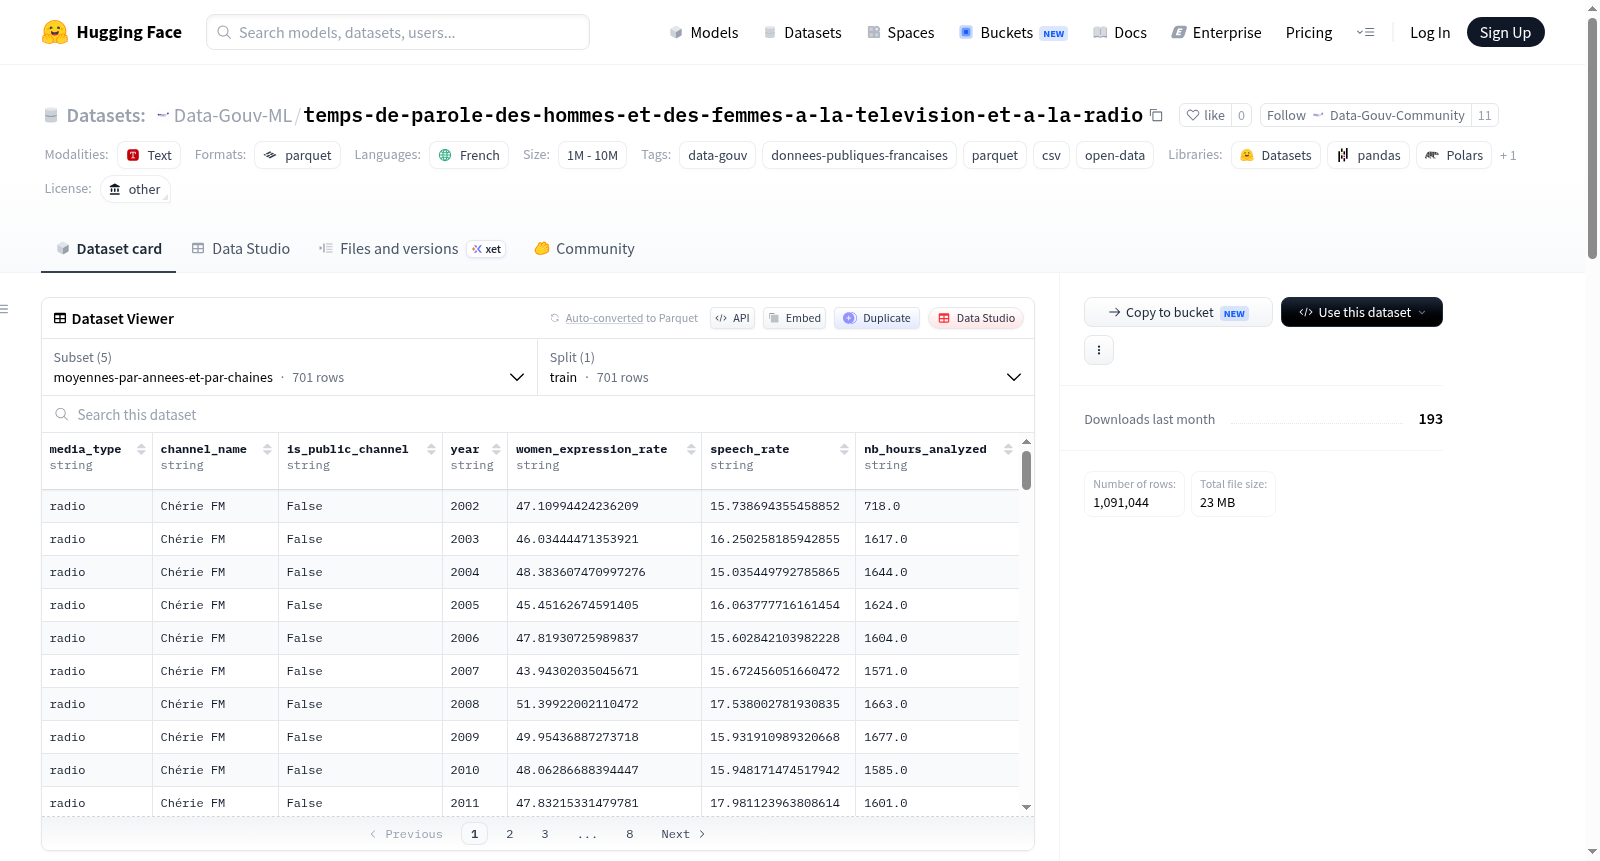Go to page 8 of the table

tap(630, 834)
